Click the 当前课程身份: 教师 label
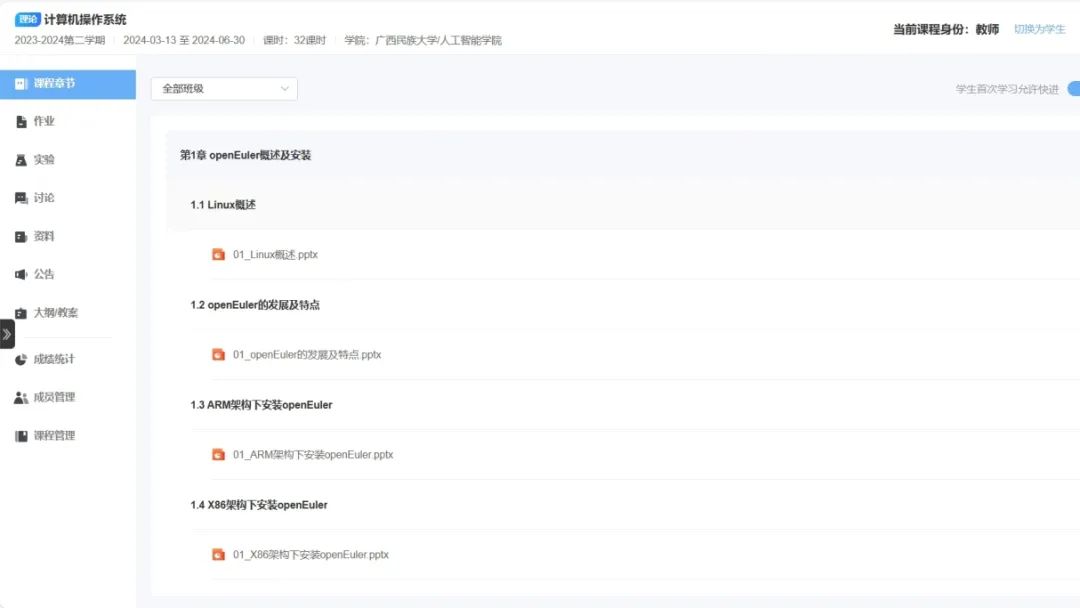The width and height of the screenshot is (1080, 608). [x=946, y=29]
